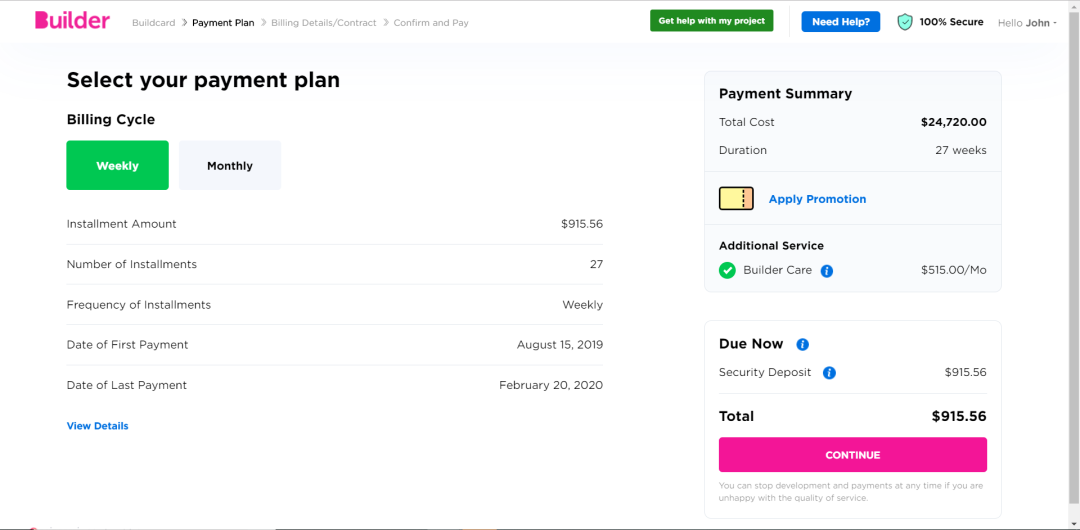The image size is (1080, 530).
Task: Open the Security Deposit info icon
Action: (829, 373)
